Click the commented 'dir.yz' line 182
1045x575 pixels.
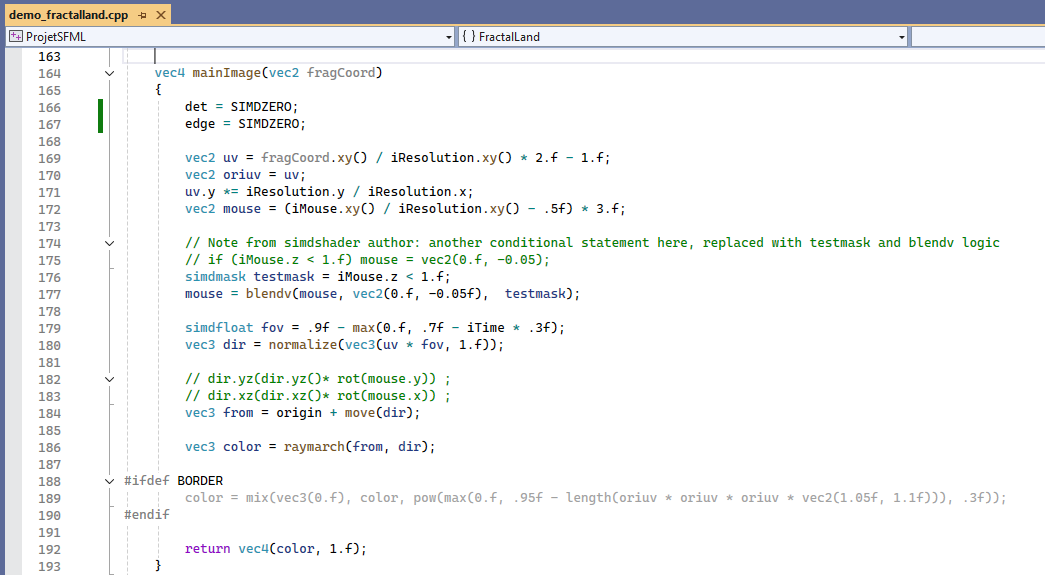pyautogui.click(x=318, y=378)
